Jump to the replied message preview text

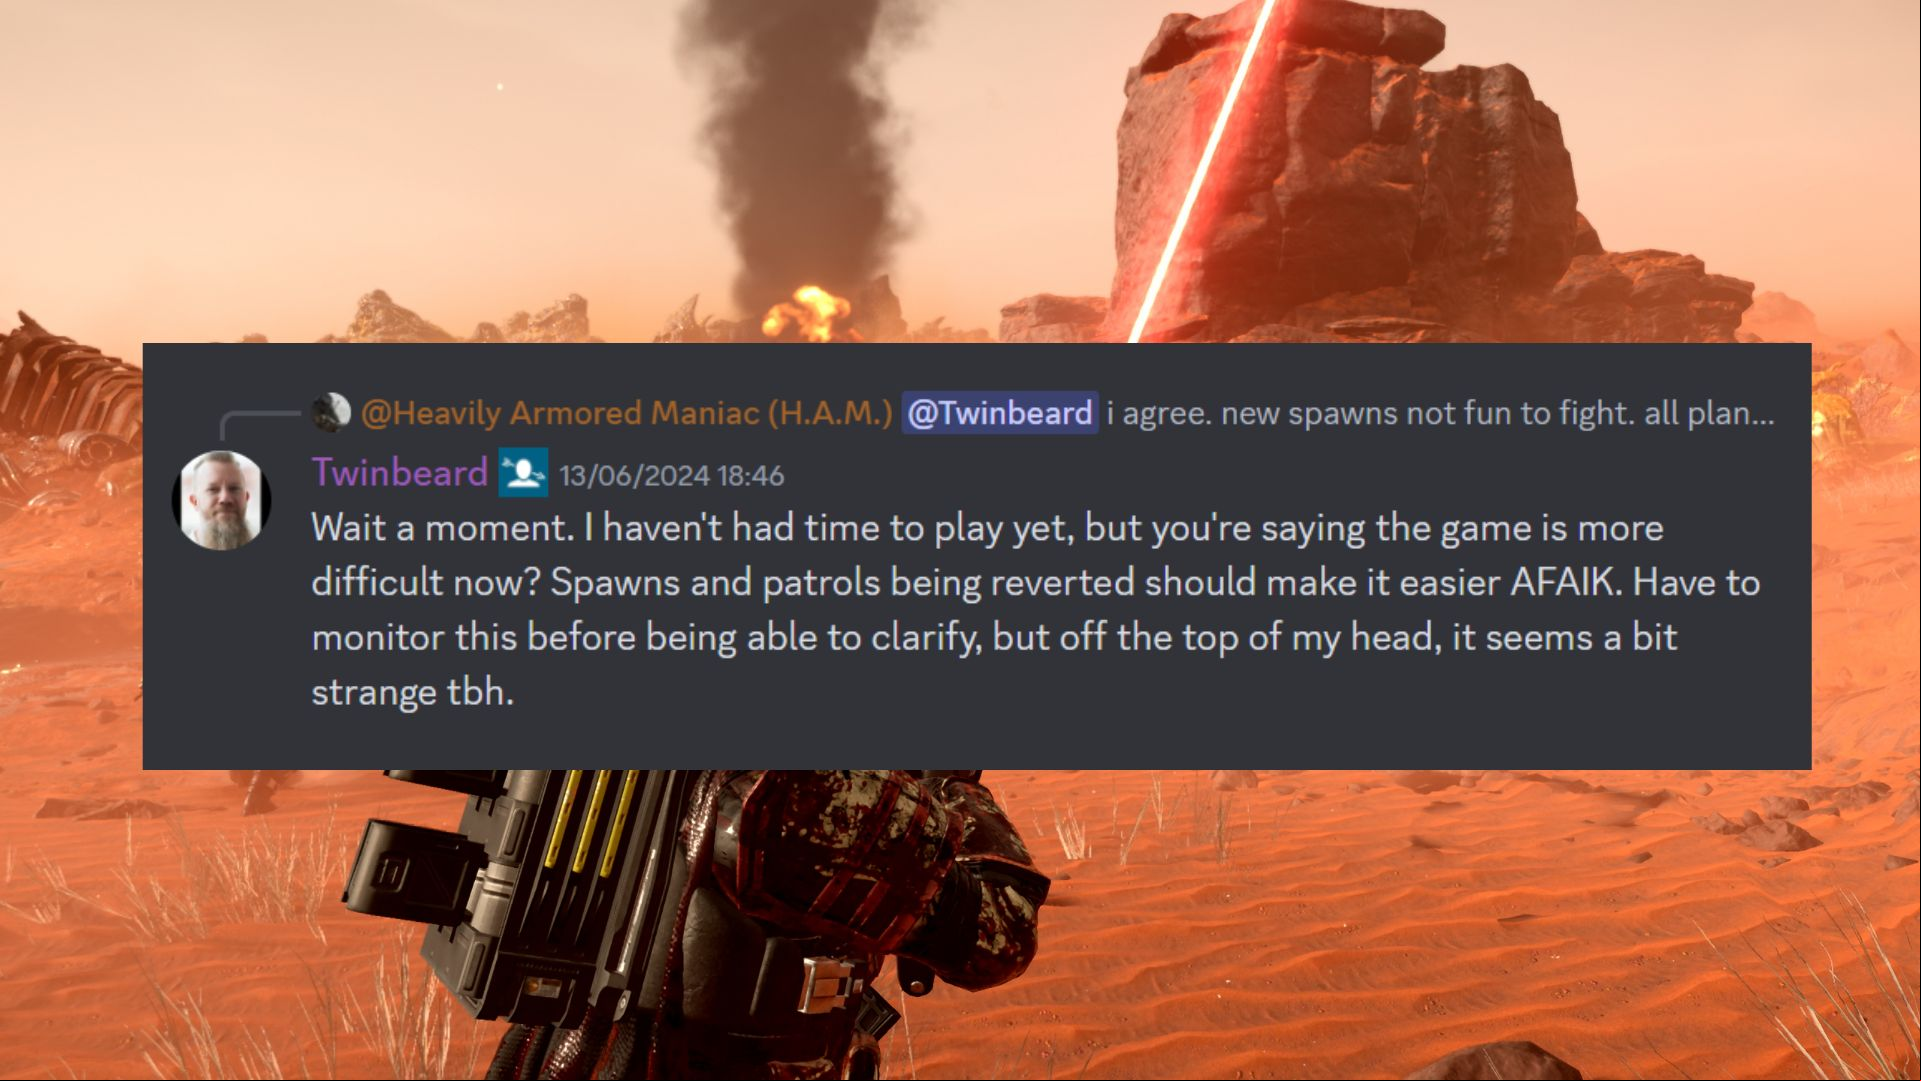[x=1440, y=413]
